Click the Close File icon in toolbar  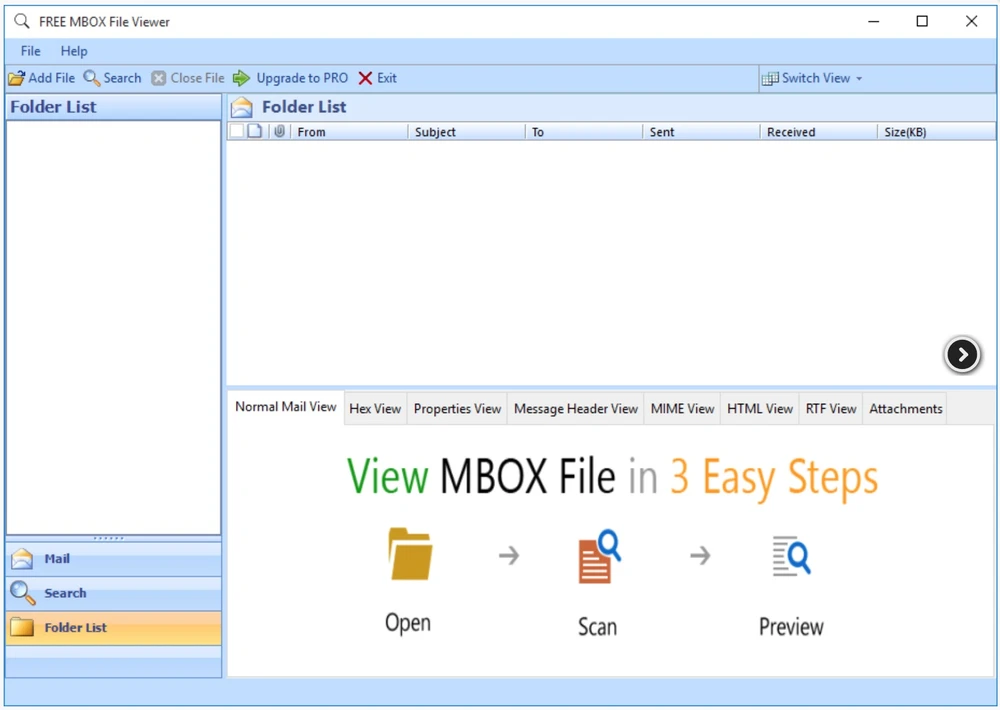159,78
